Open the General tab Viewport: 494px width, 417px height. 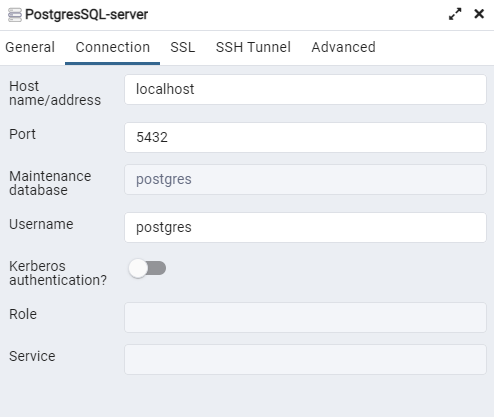[30, 47]
